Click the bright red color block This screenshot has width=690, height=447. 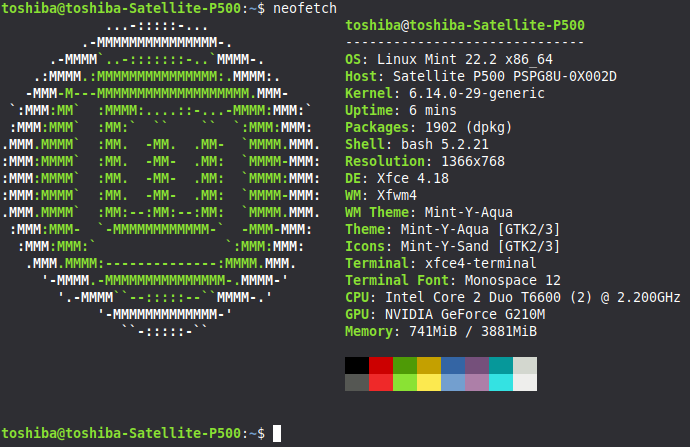click(x=381, y=382)
